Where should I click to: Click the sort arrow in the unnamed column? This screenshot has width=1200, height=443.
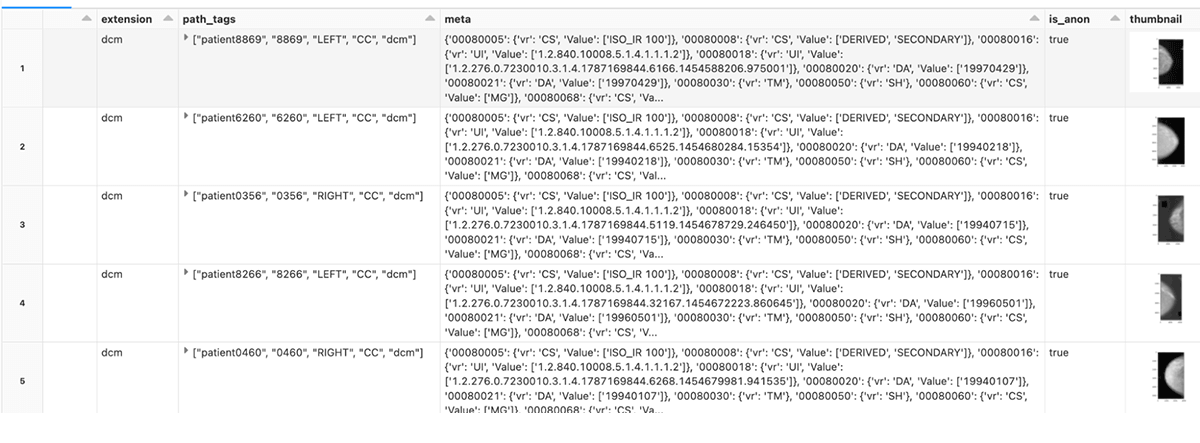coord(85,20)
